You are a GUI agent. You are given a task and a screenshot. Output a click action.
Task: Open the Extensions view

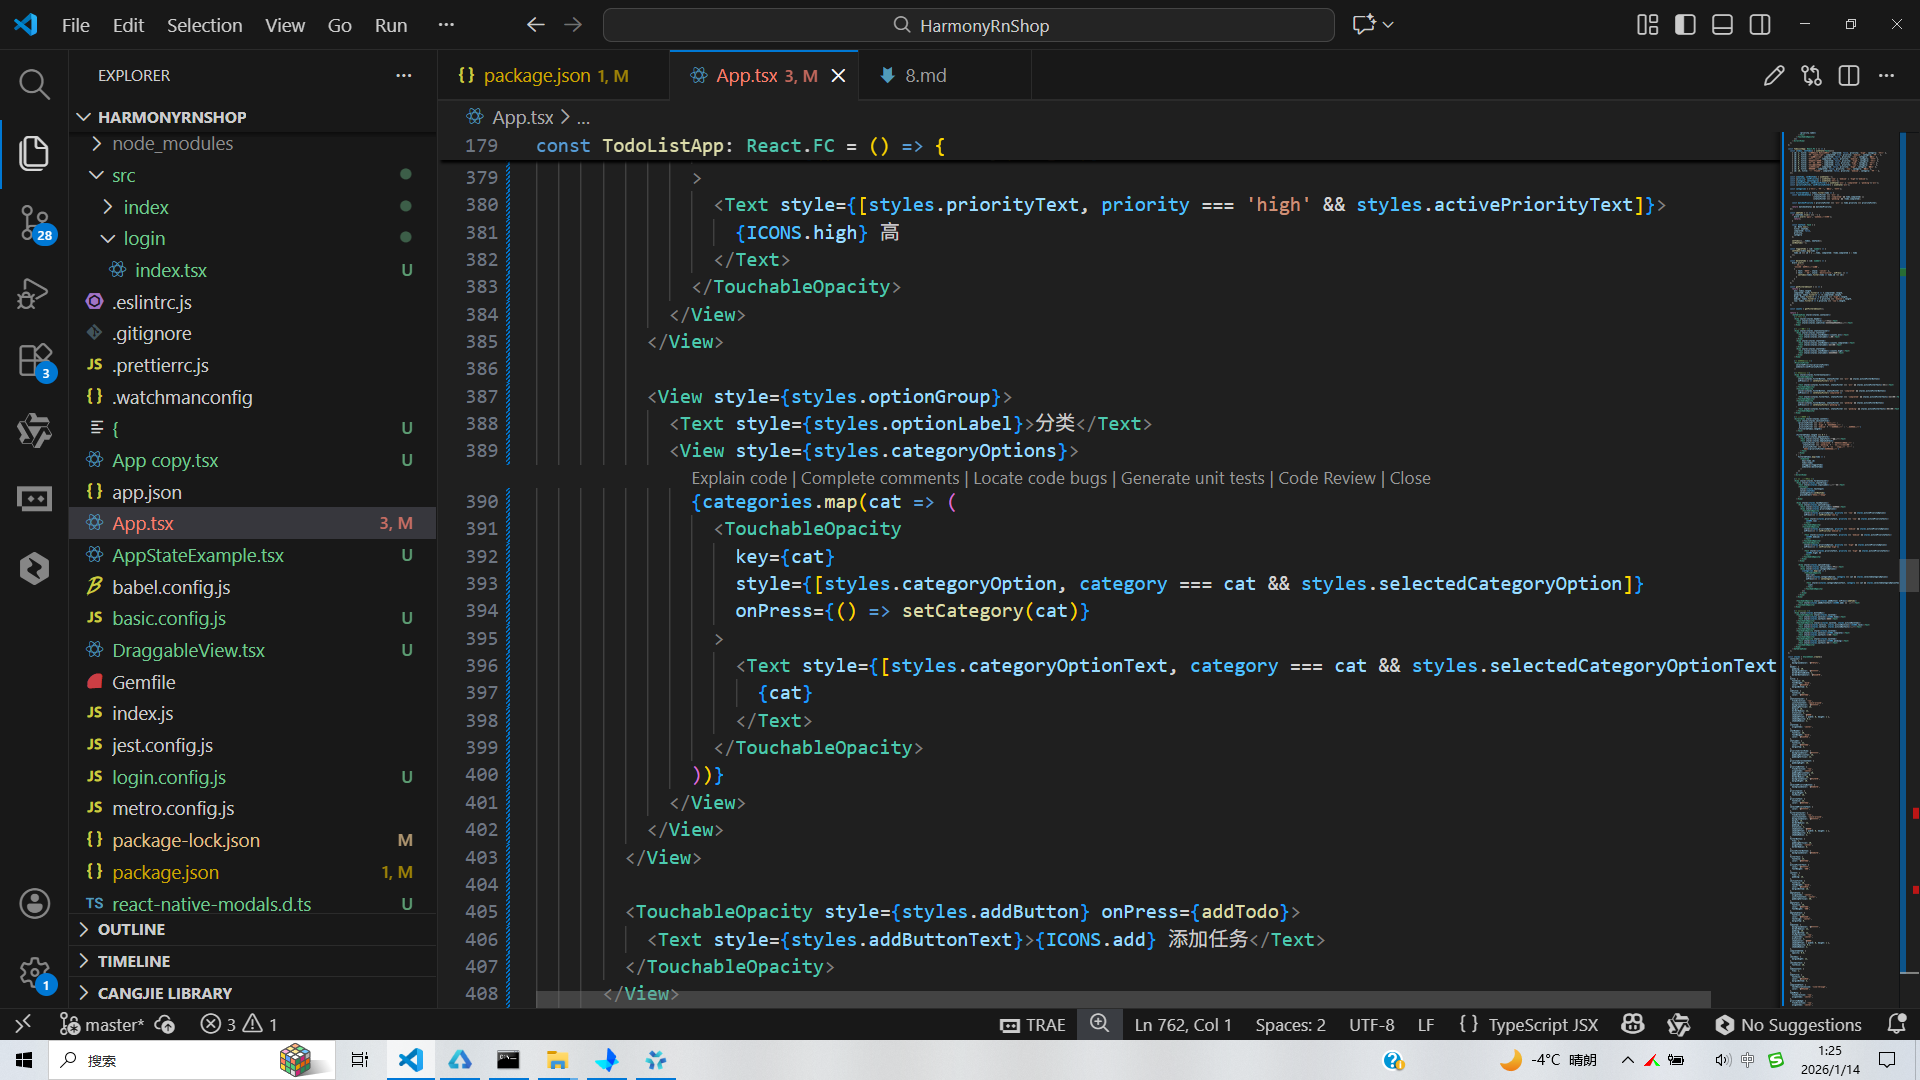pos(34,361)
